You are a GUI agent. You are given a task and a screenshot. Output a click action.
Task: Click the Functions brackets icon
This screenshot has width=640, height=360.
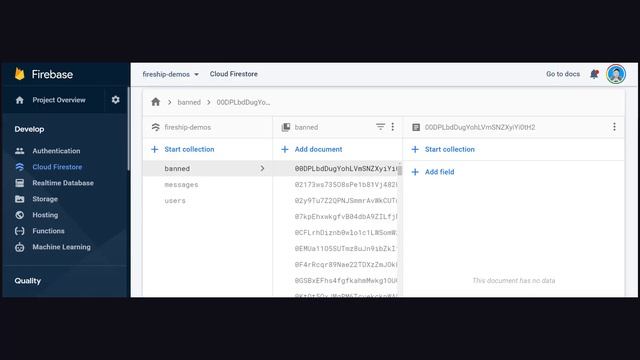[x=20, y=231]
